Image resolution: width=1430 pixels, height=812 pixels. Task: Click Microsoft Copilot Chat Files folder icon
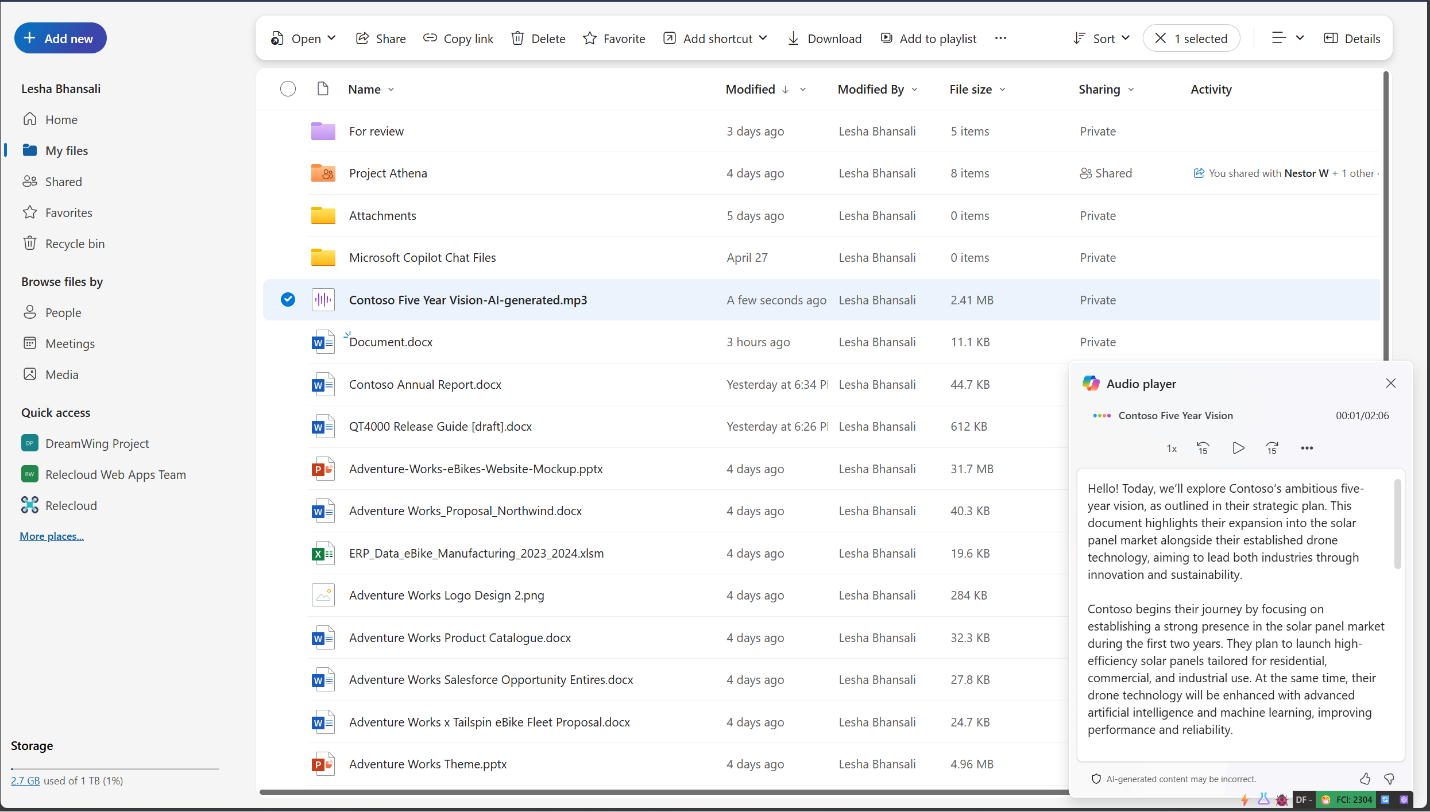323,257
